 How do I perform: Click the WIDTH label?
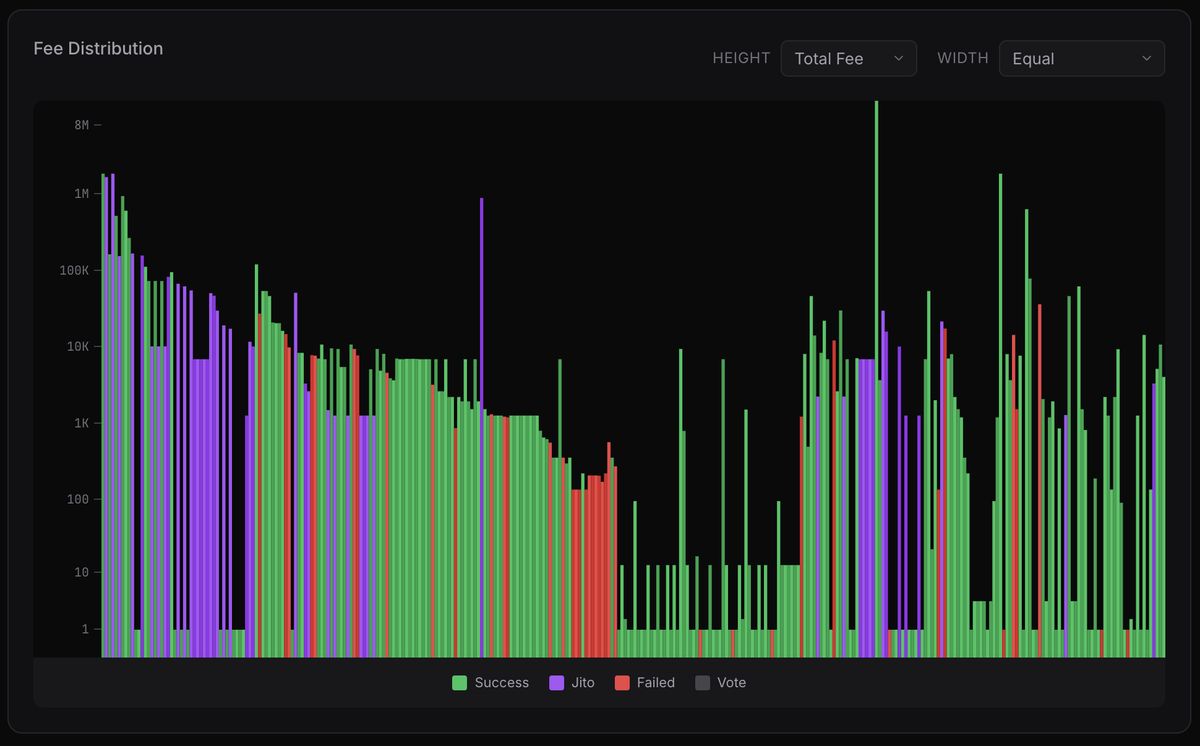[963, 58]
